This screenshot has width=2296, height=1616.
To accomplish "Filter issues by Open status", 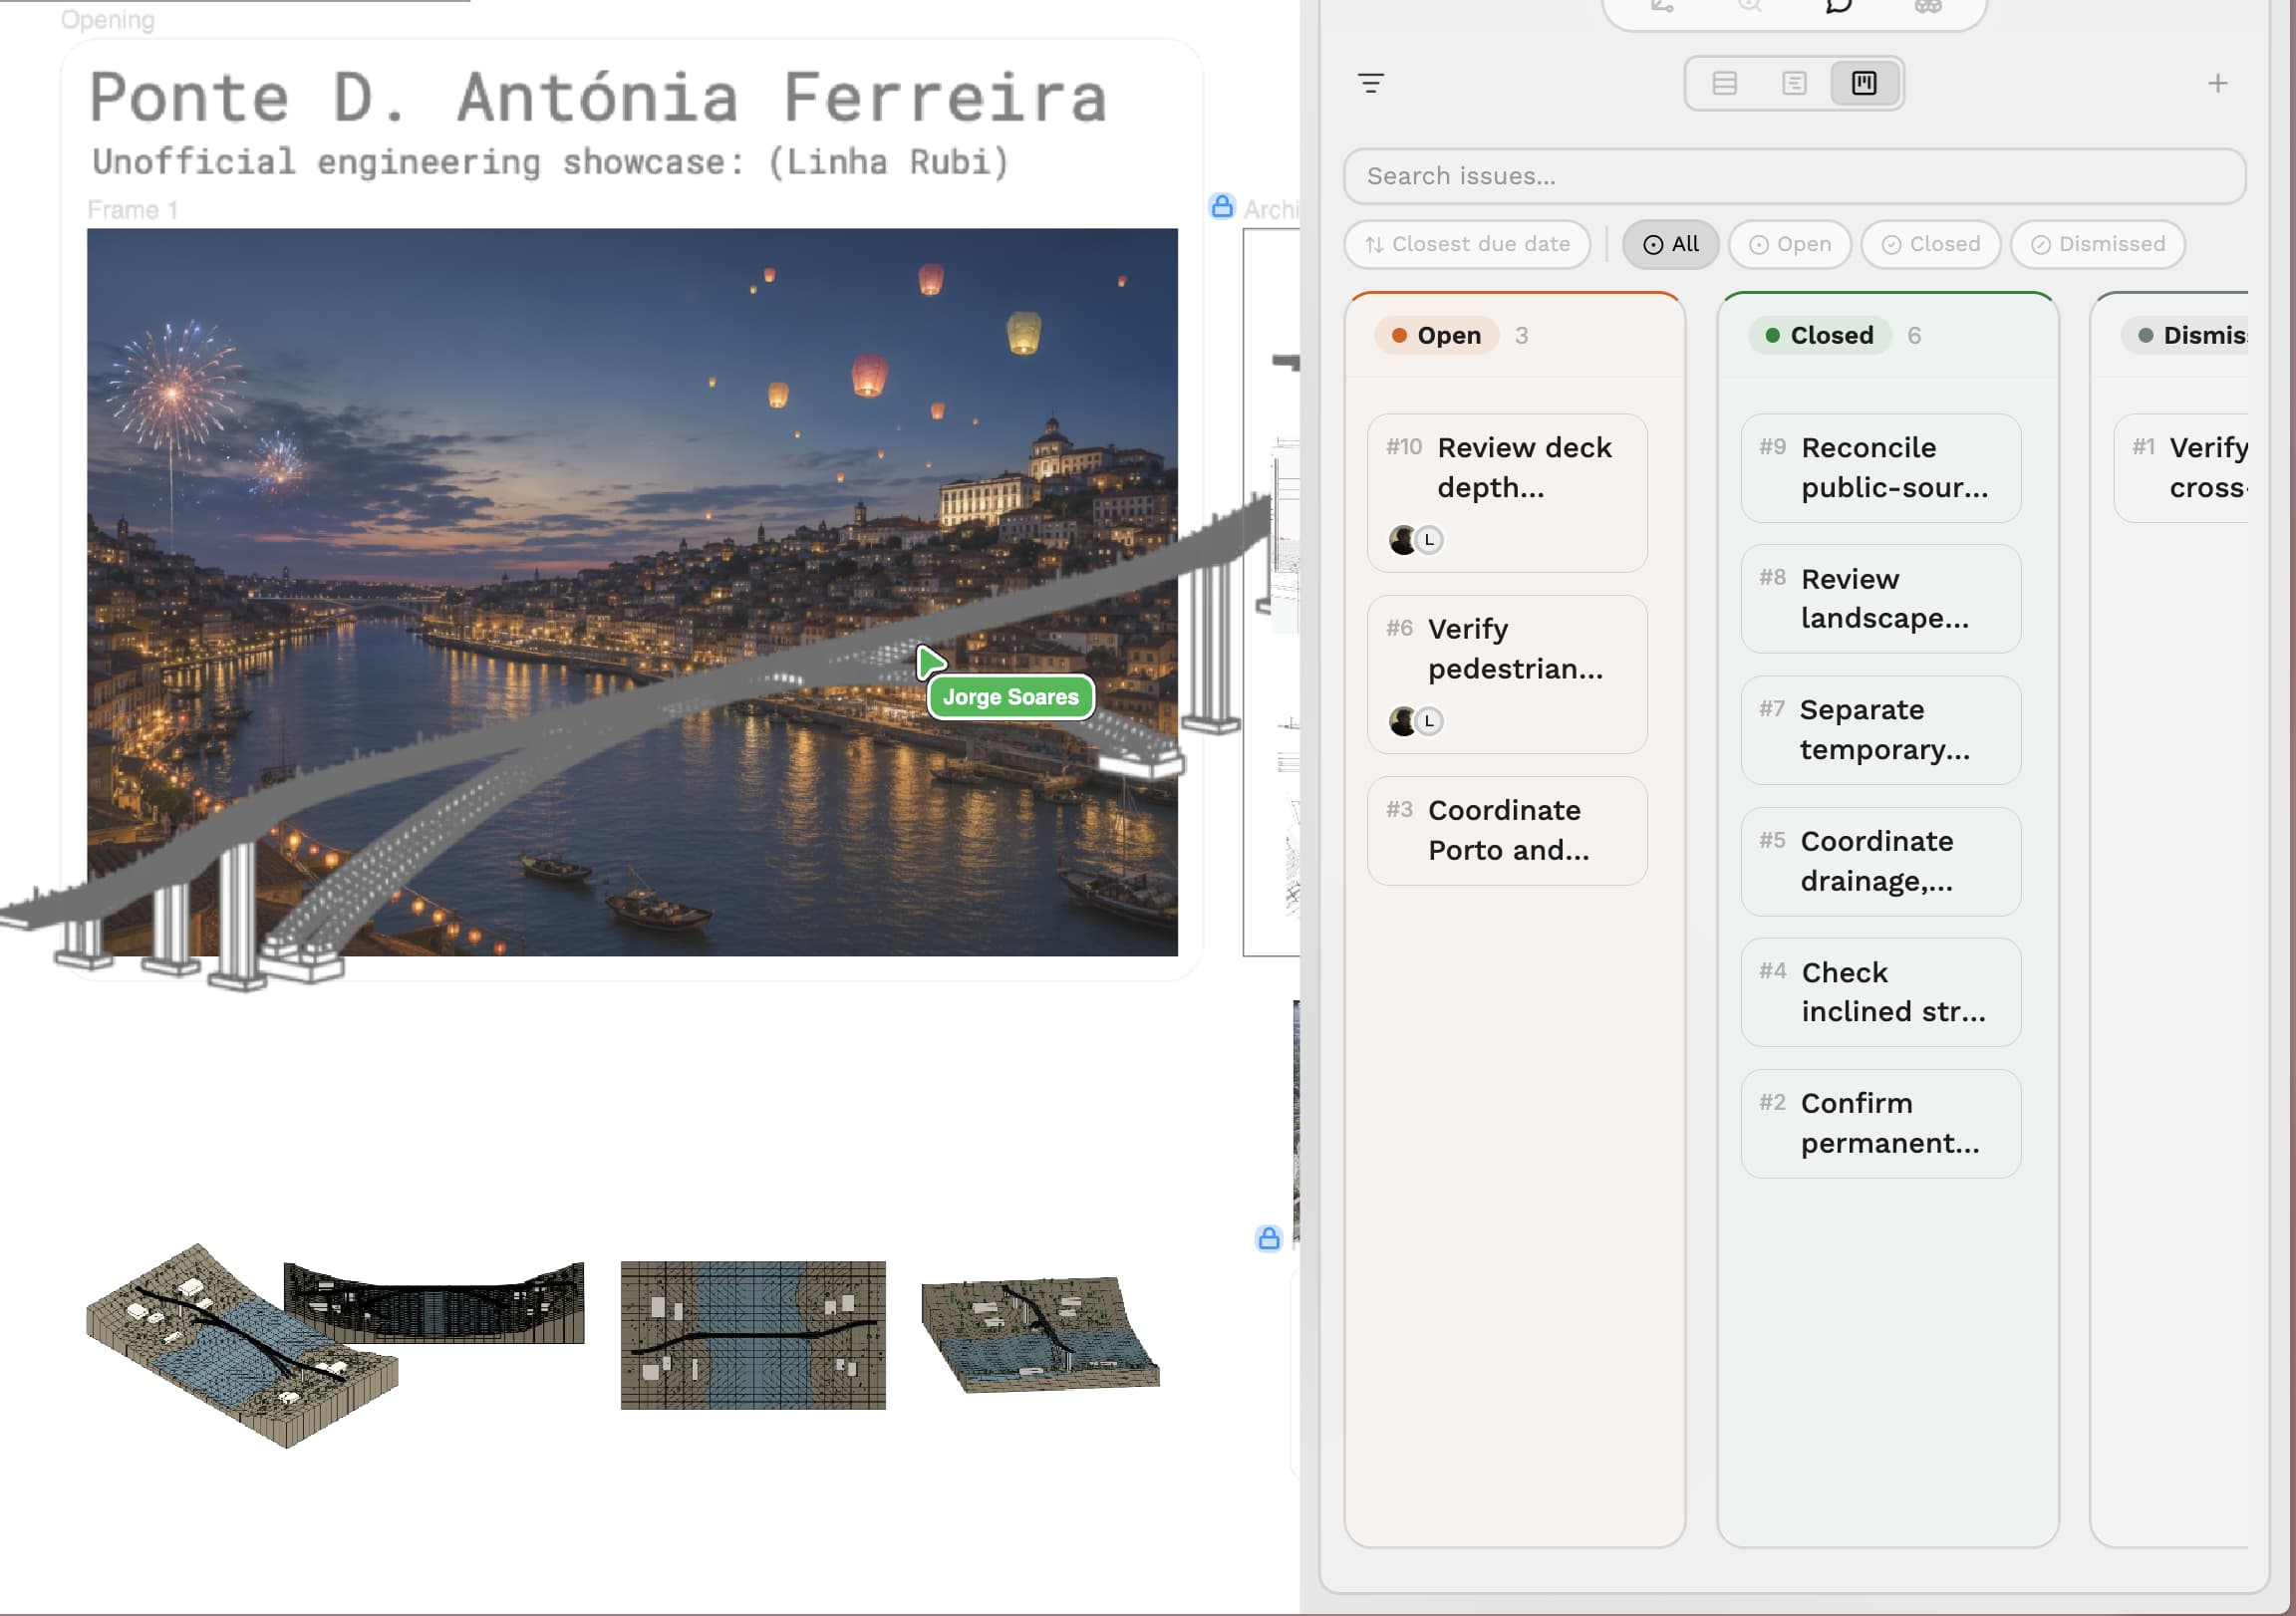I will (1790, 244).
